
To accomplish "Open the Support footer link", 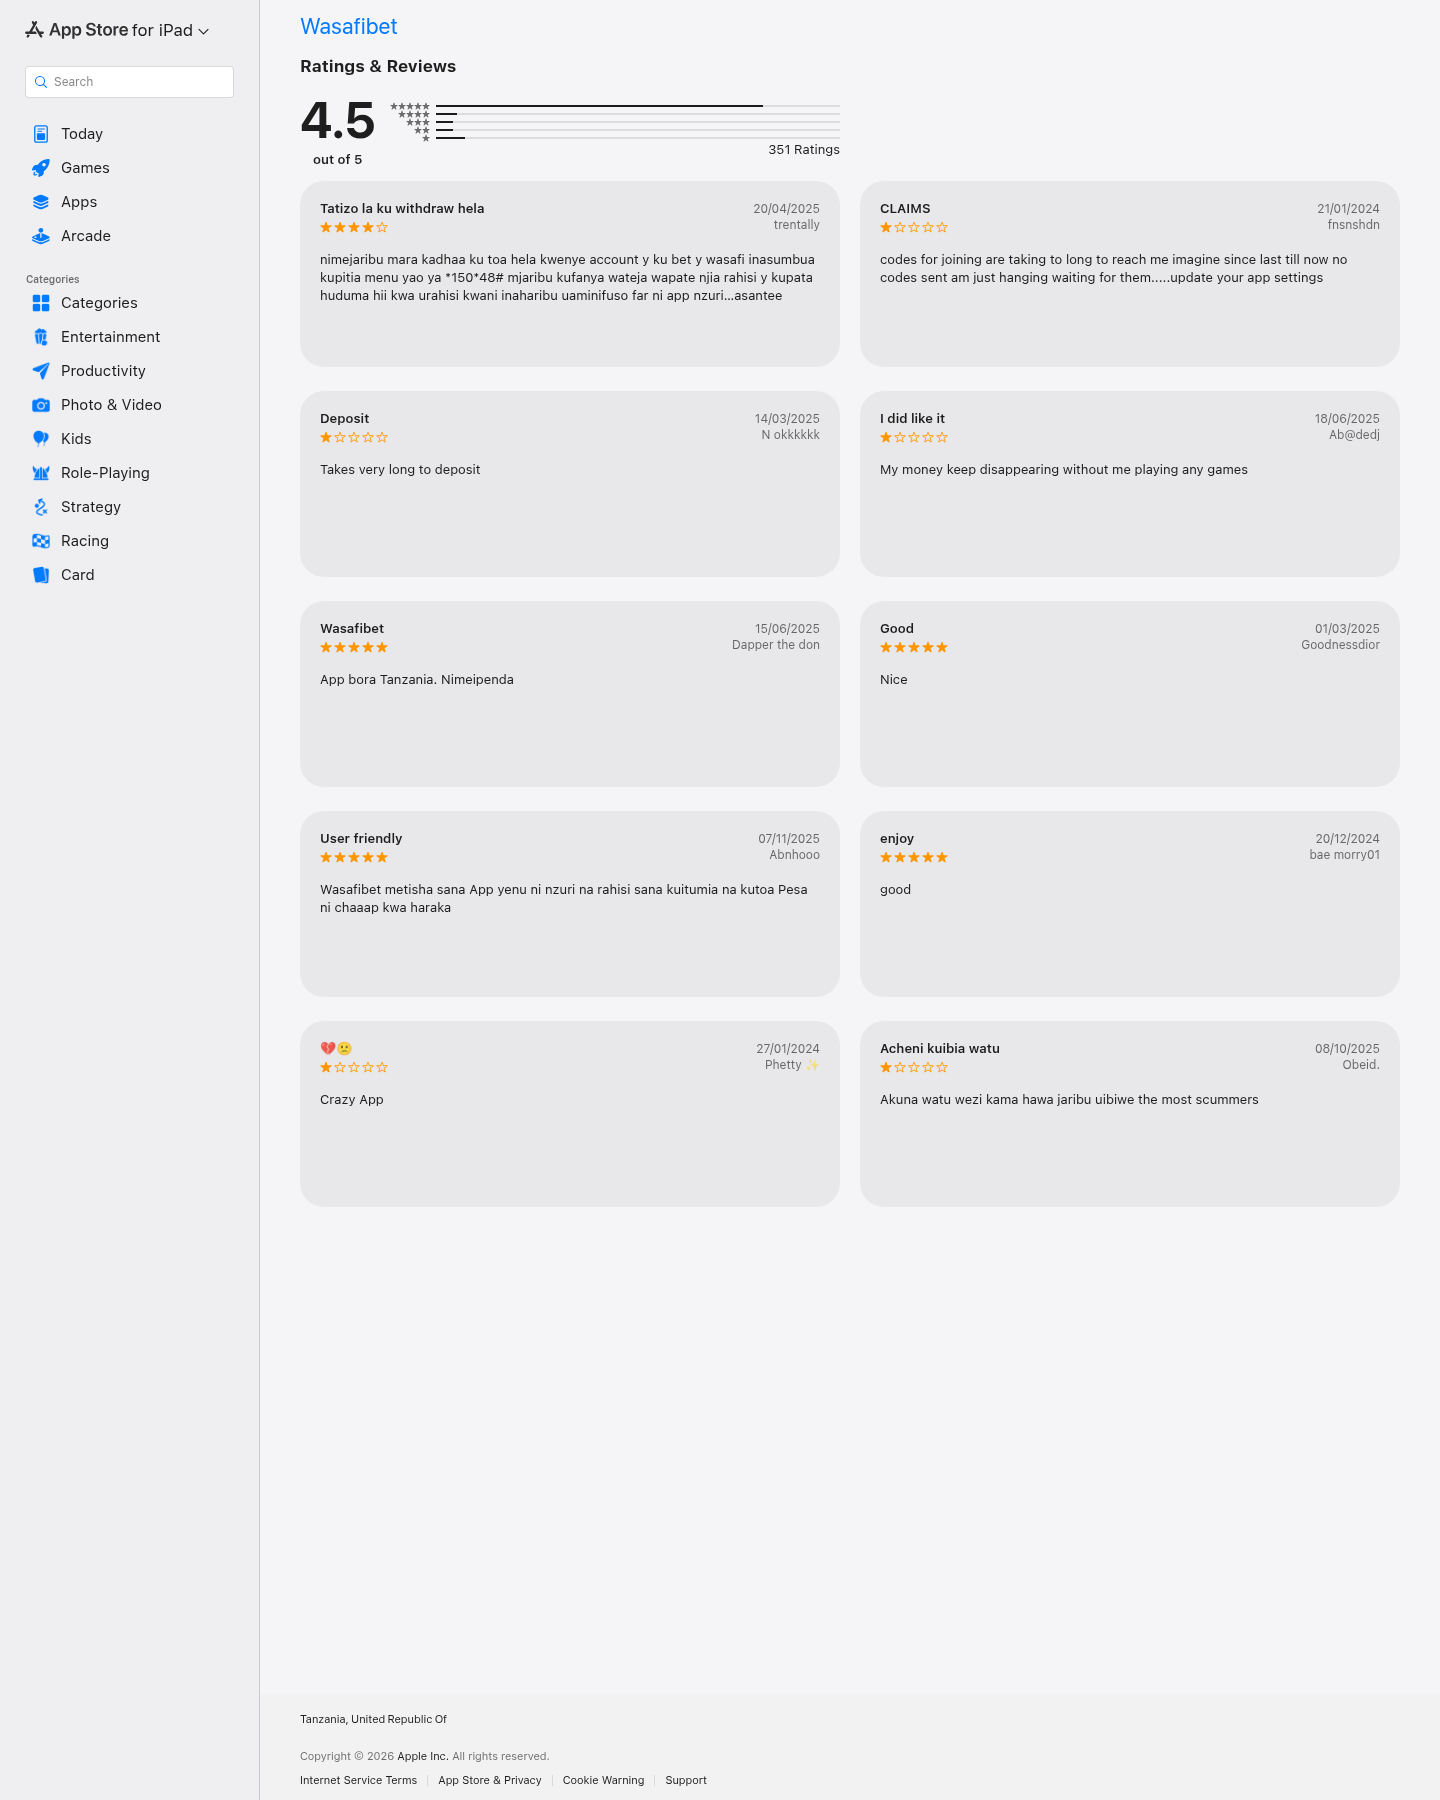I will tap(686, 1780).
